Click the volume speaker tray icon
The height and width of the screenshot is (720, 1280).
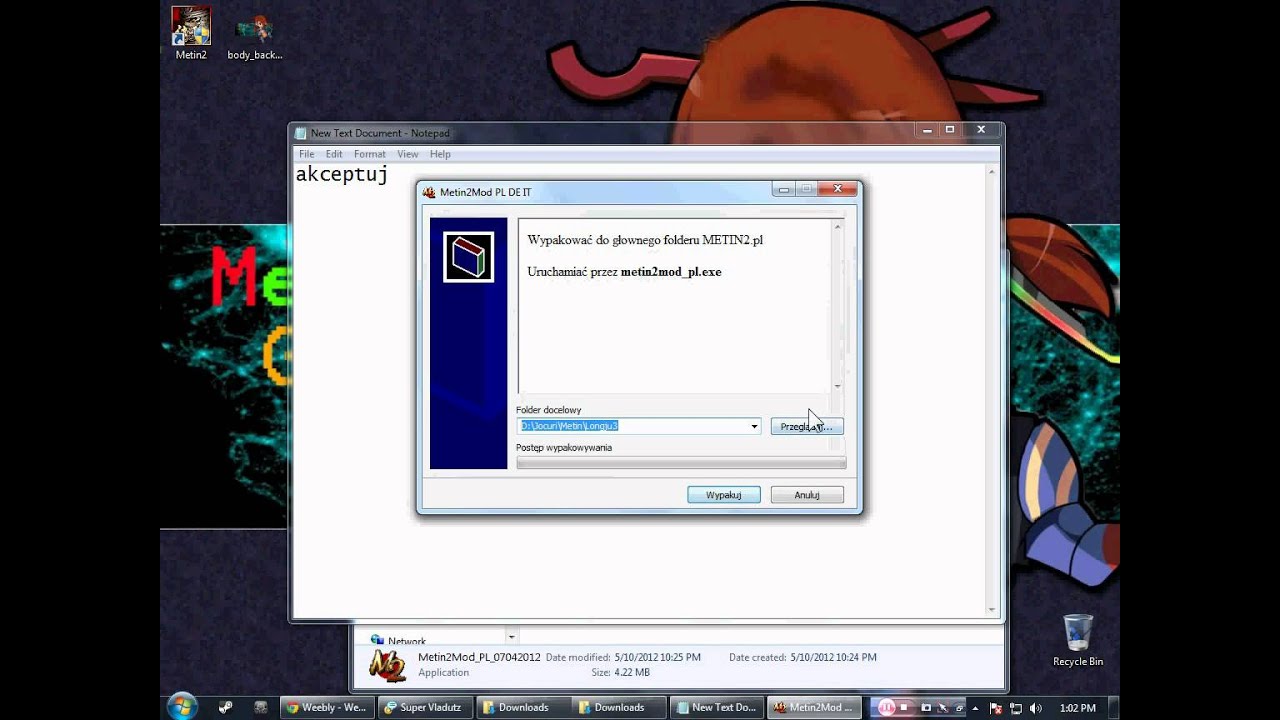pyautogui.click(x=1036, y=708)
